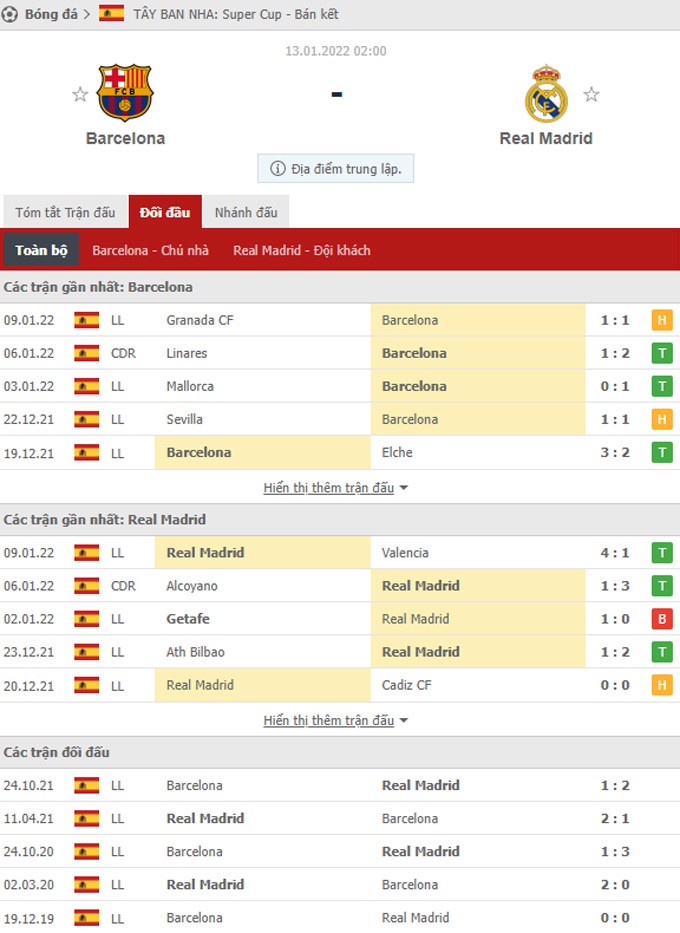Click the Real Madrid team name under its crest
Image resolution: width=680 pixels, height=933 pixels.
[x=546, y=138]
